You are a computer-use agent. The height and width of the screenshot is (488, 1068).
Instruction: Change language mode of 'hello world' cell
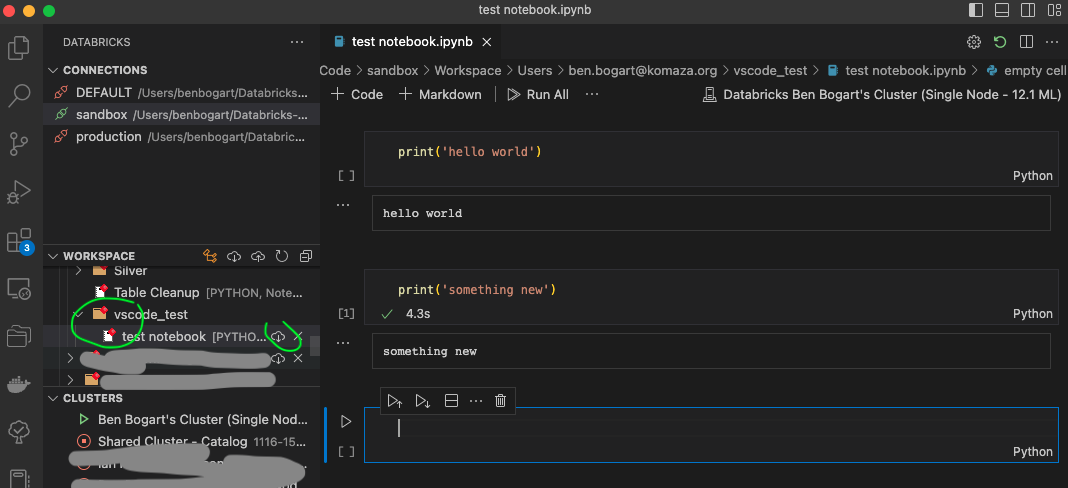(x=1033, y=176)
